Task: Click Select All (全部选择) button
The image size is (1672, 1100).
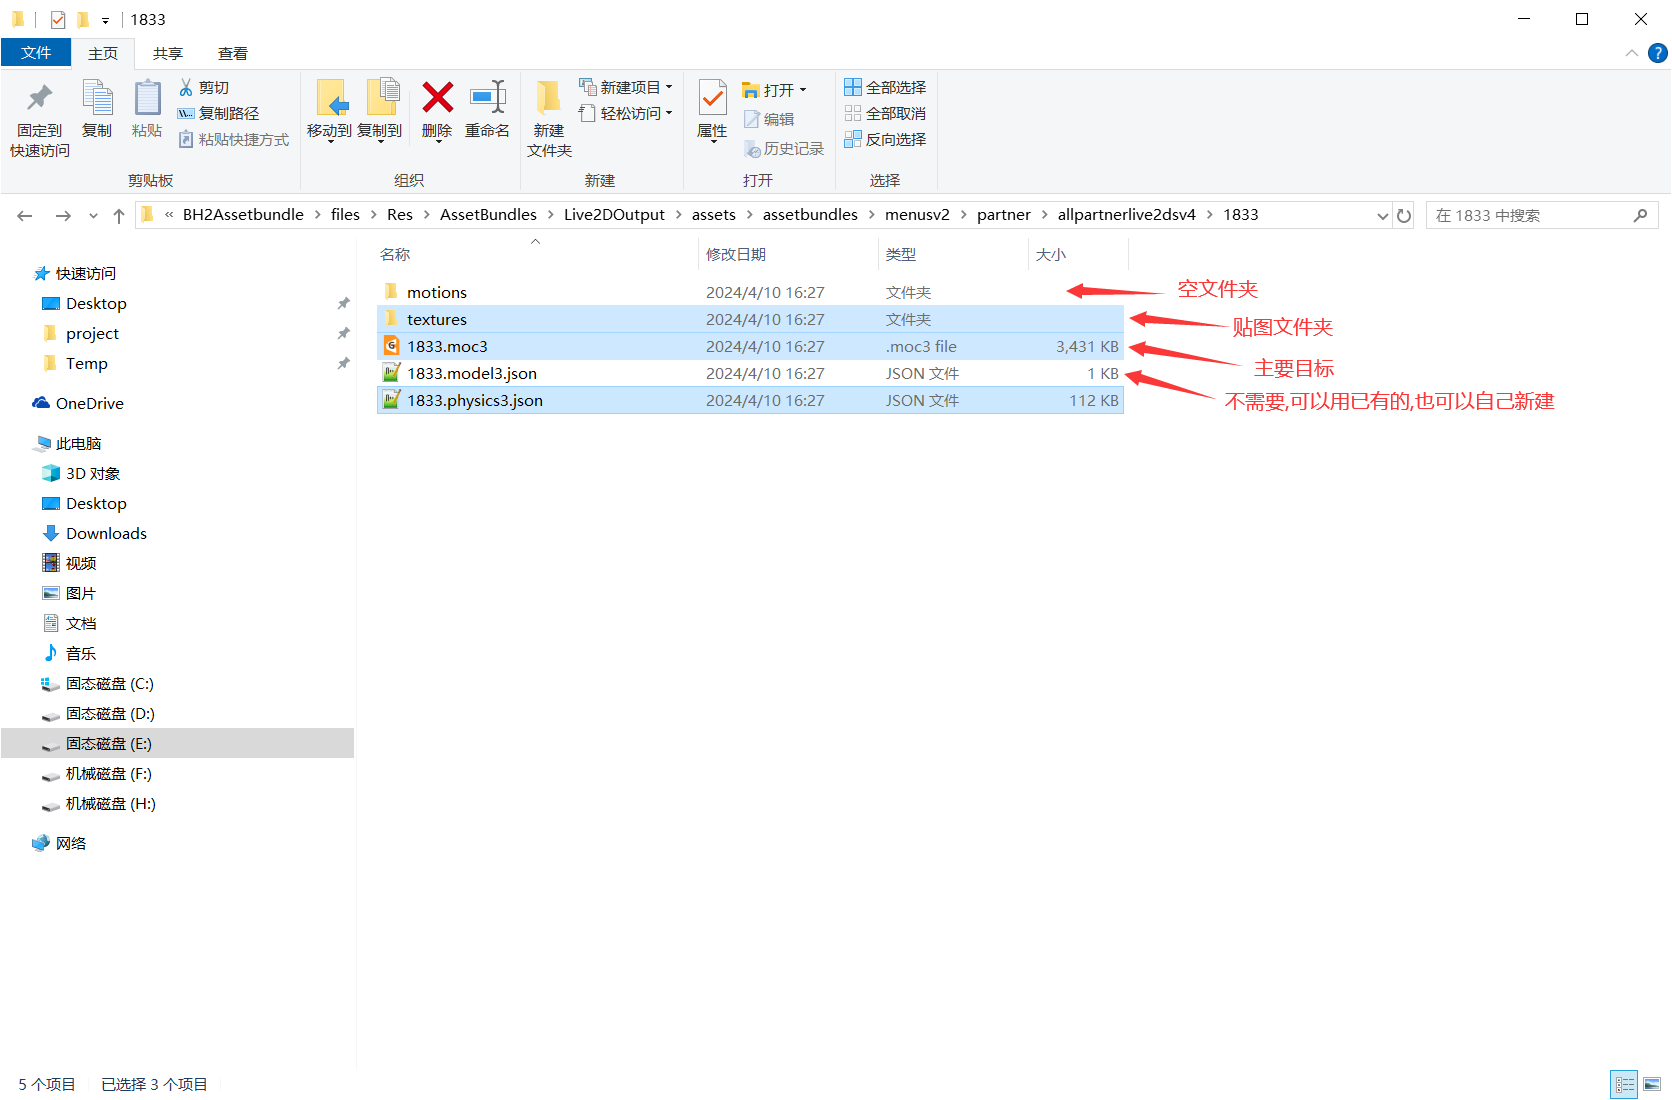Action: 886,87
